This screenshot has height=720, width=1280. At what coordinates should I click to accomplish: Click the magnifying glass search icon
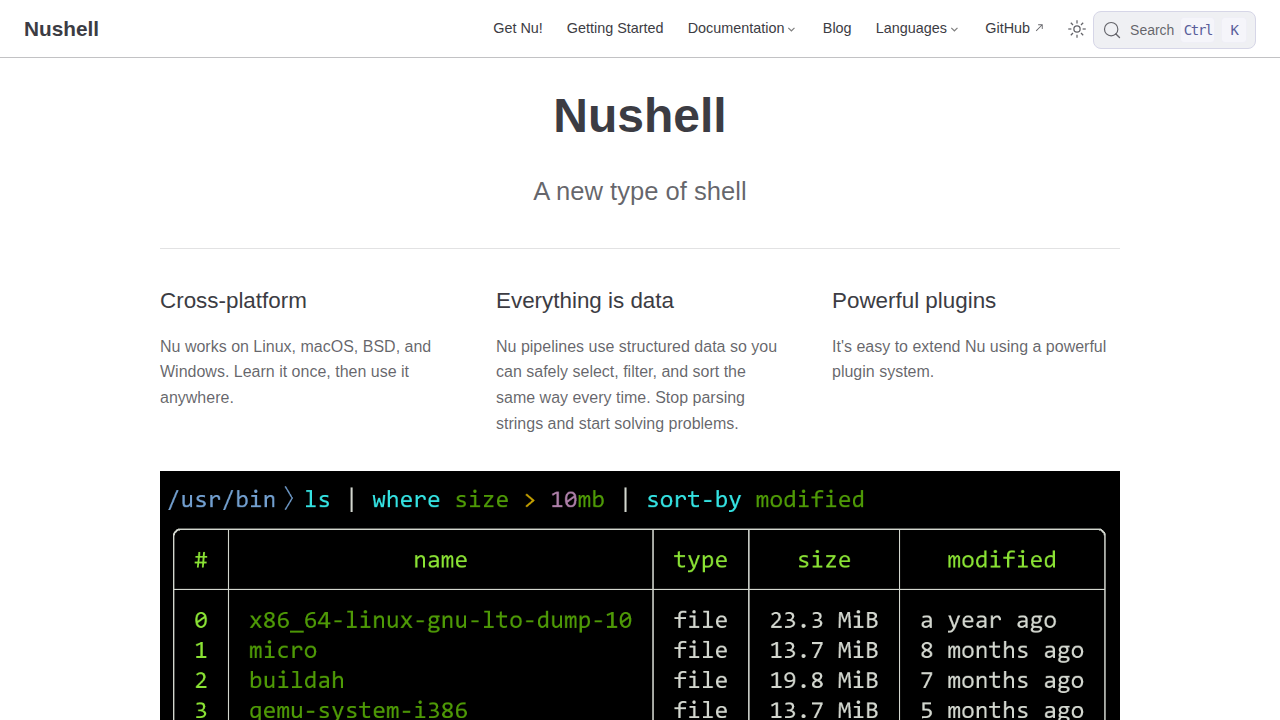click(1112, 30)
